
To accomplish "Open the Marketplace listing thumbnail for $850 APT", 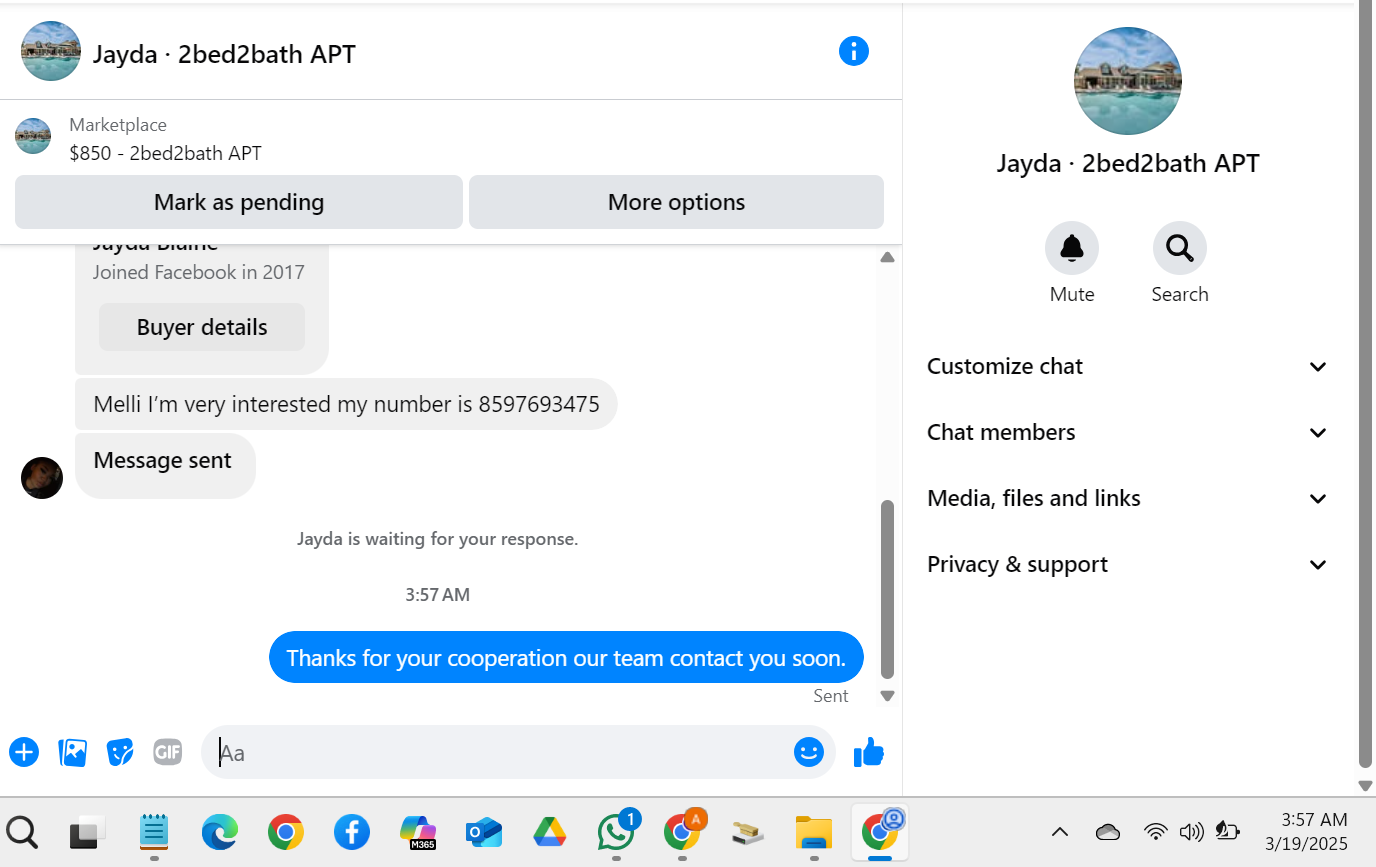I will click(x=33, y=136).
